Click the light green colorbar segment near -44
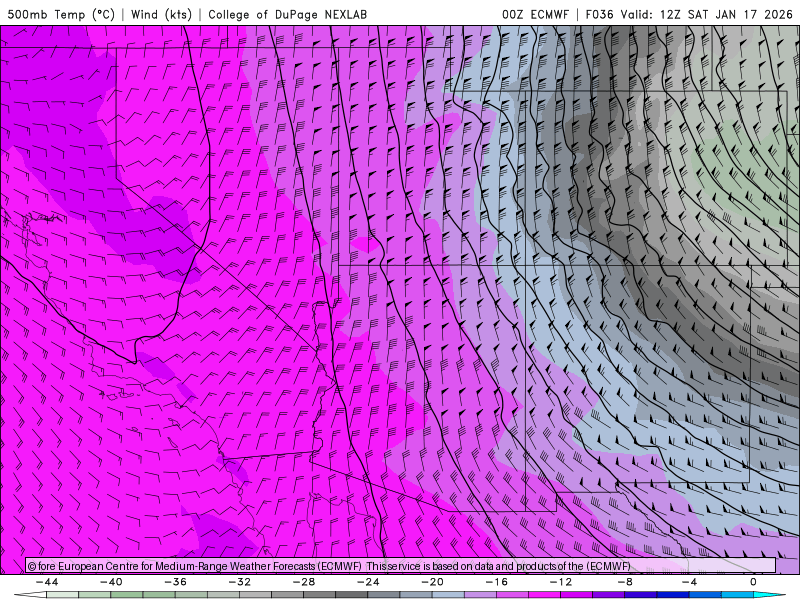 (x=62, y=595)
